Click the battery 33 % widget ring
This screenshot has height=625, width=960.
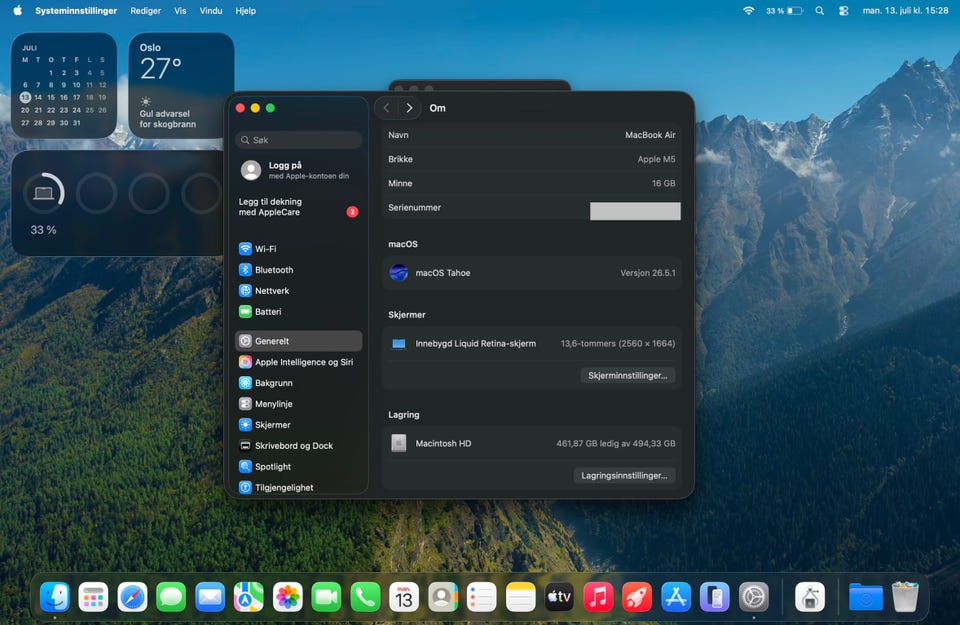point(43,193)
